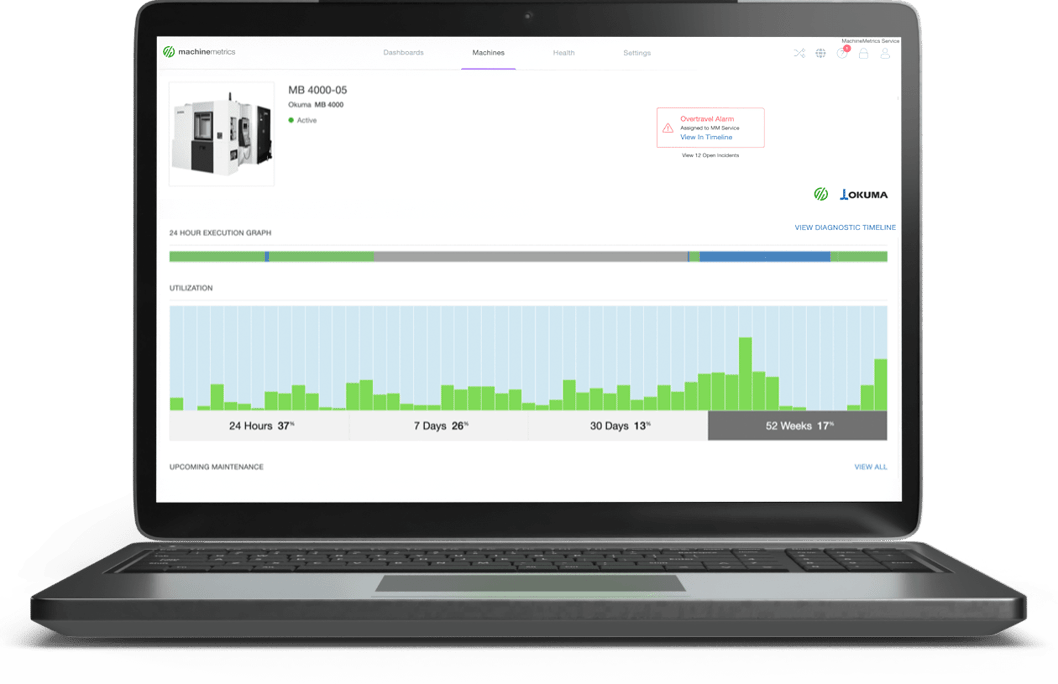Go to the Settings tab
The image size is (1058, 684).
point(637,53)
